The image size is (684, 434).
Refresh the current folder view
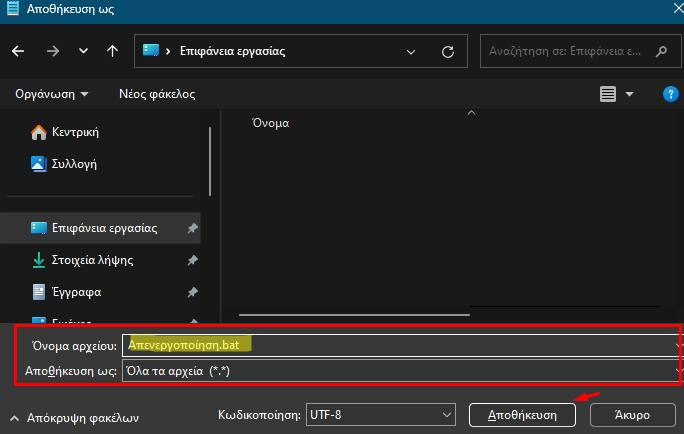[x=447, y=51]
